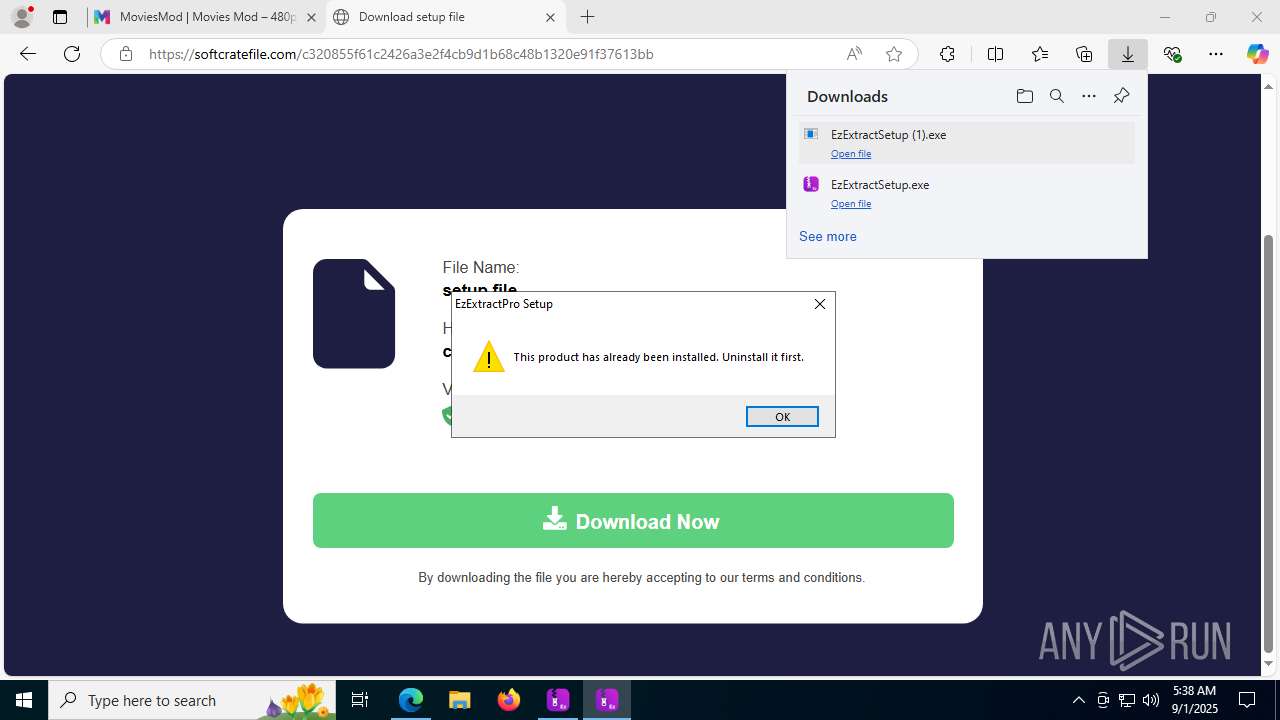Click the address bar URL
1280x720 pixels.
pyautogui.click(x=401, y=54)
